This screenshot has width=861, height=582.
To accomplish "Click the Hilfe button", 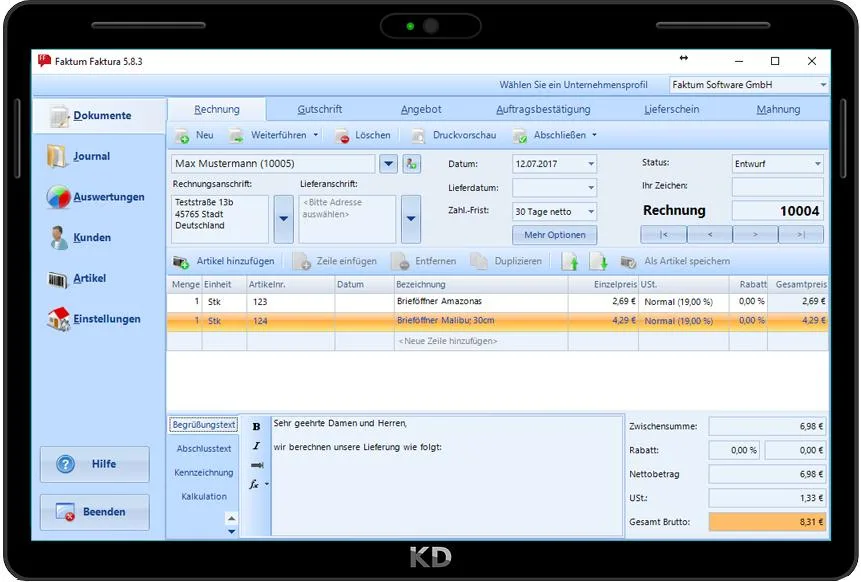I will [x=94, y=465].
